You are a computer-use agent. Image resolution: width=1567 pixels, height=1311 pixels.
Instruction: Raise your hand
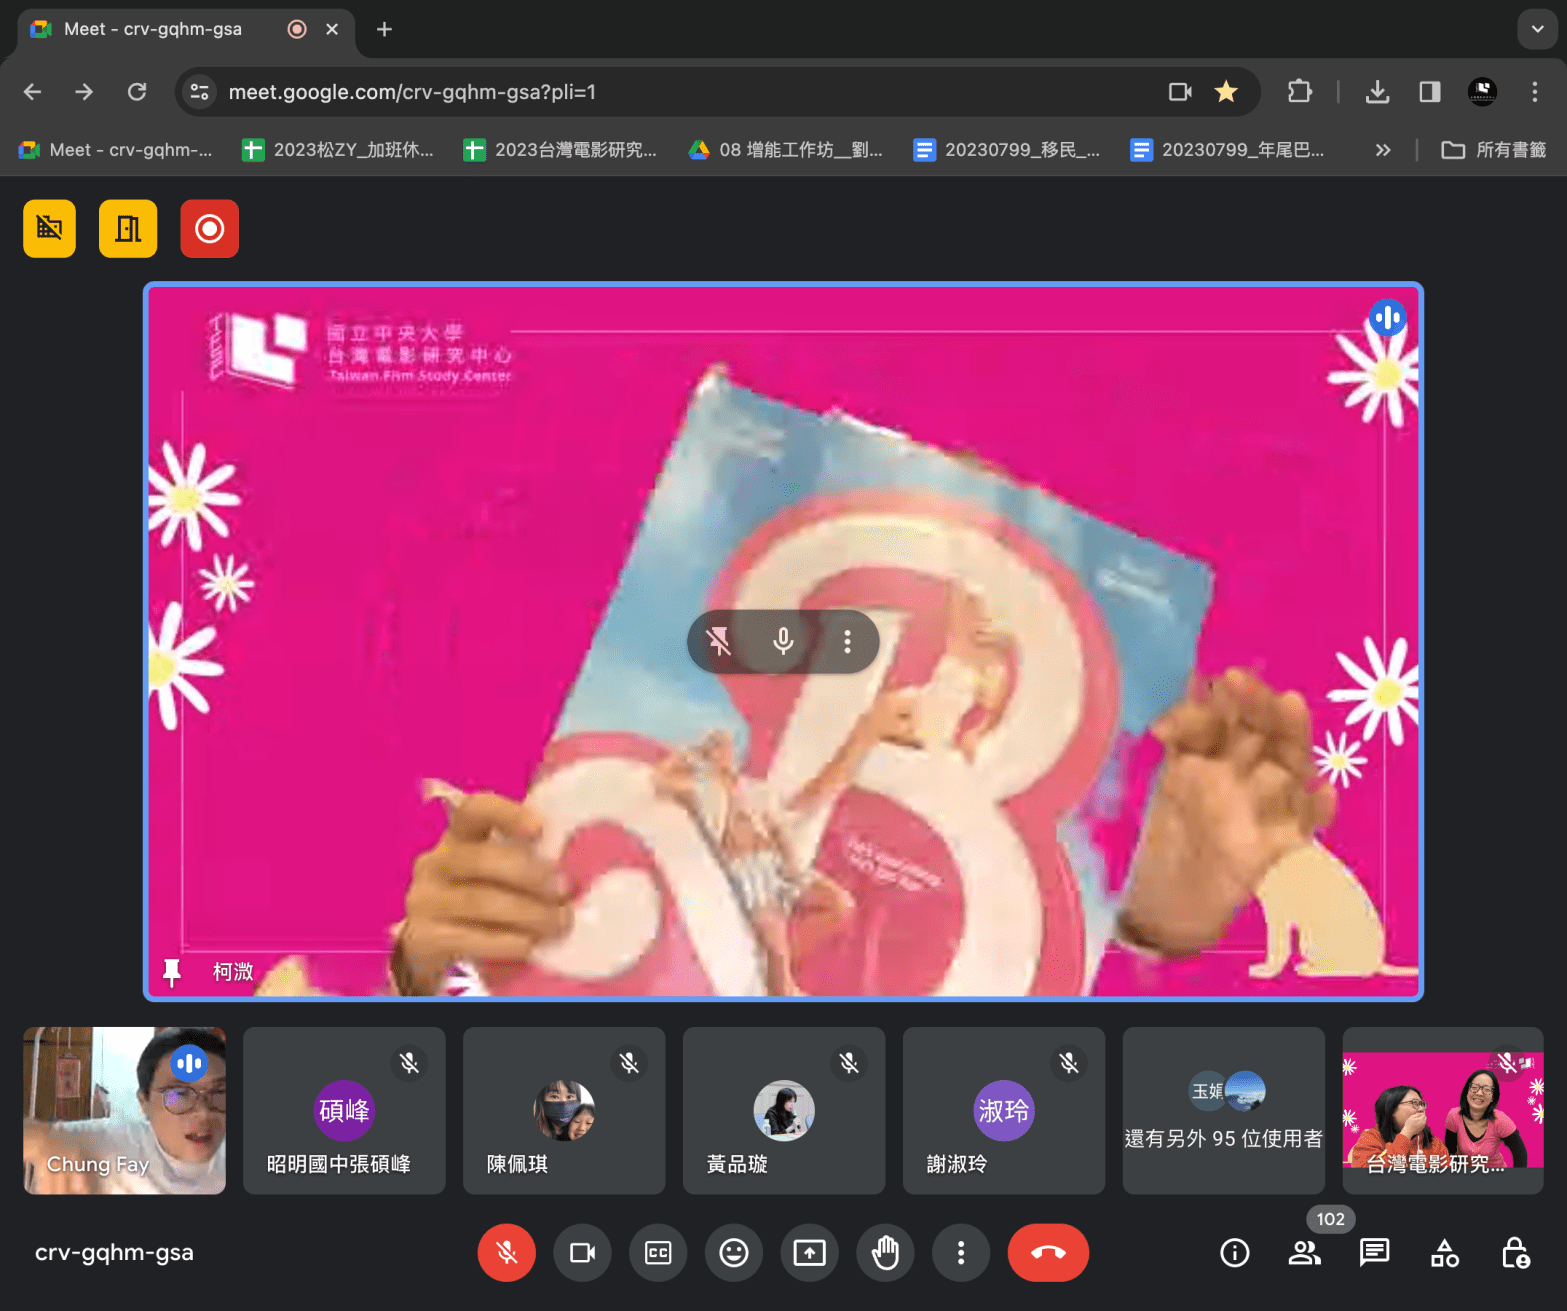click(x=885, y=1252)
